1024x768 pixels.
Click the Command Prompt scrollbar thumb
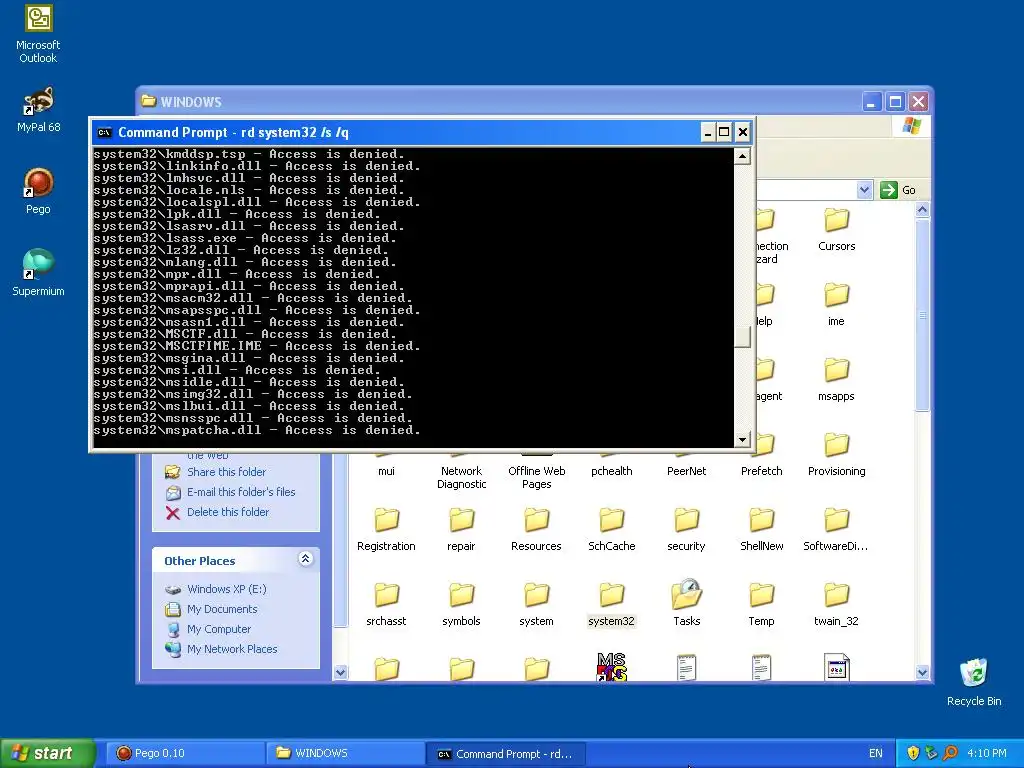click(x=742, y=336)
